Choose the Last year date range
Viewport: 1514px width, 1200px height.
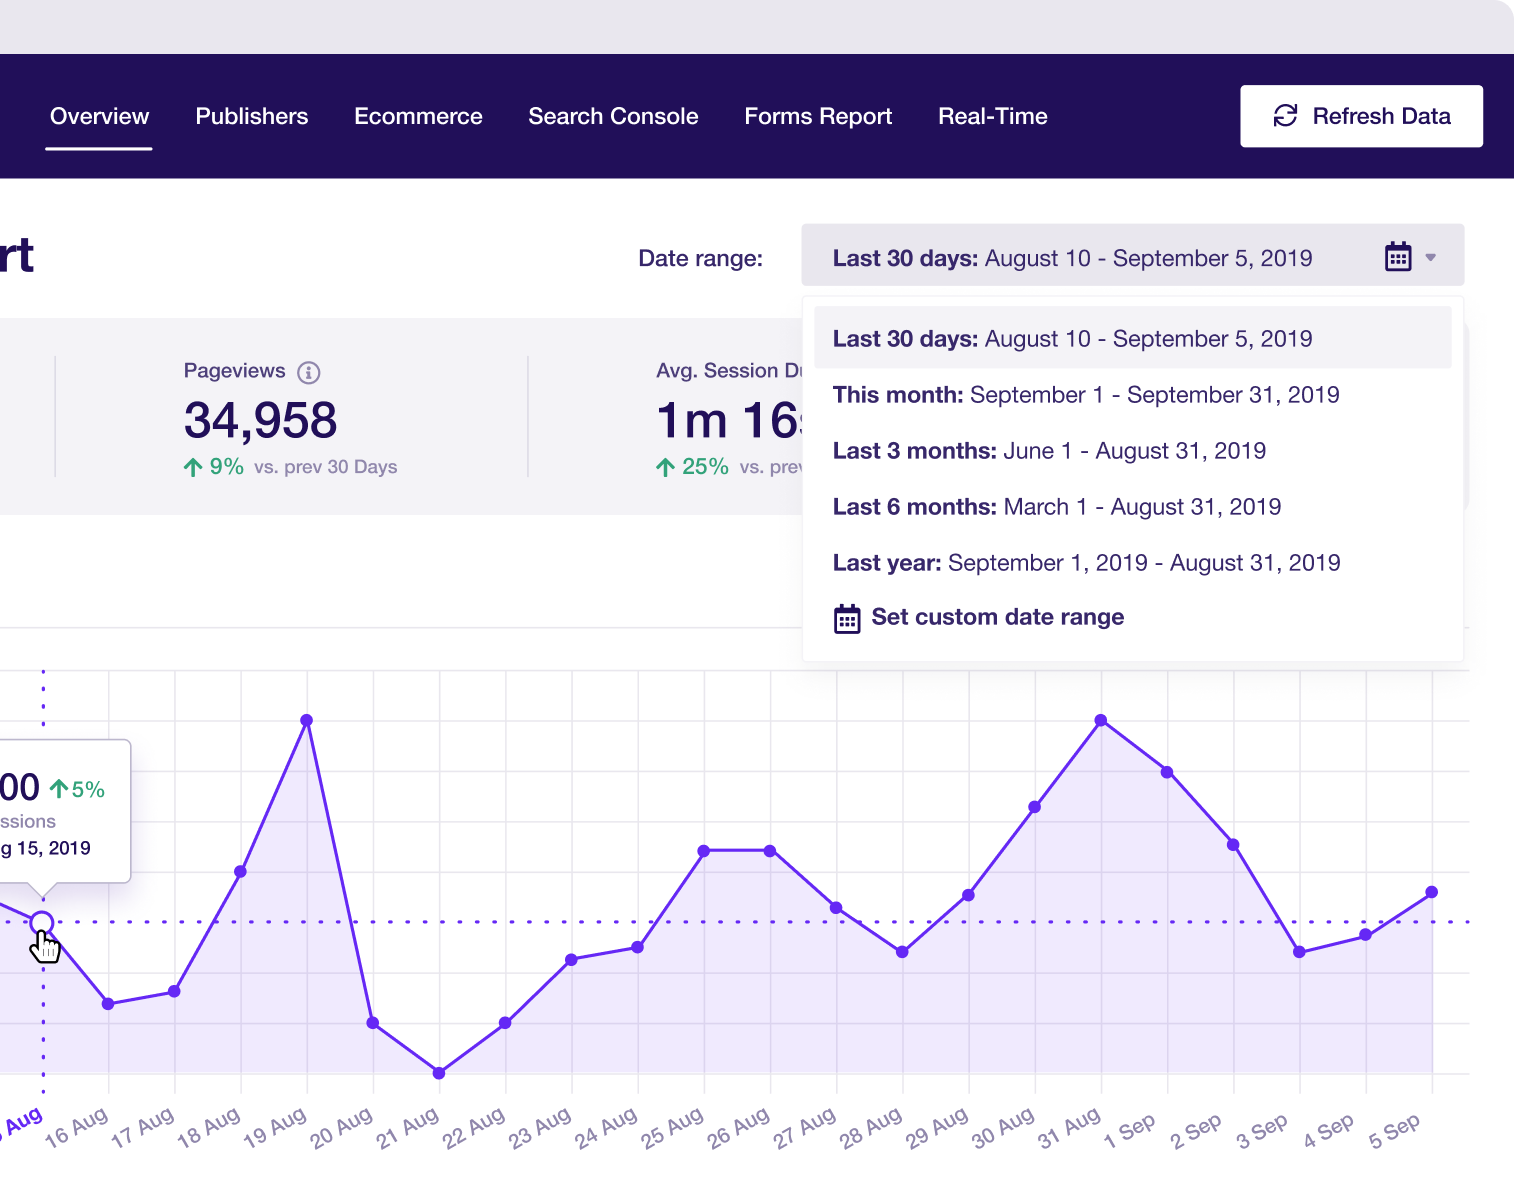coord(1086,563)
